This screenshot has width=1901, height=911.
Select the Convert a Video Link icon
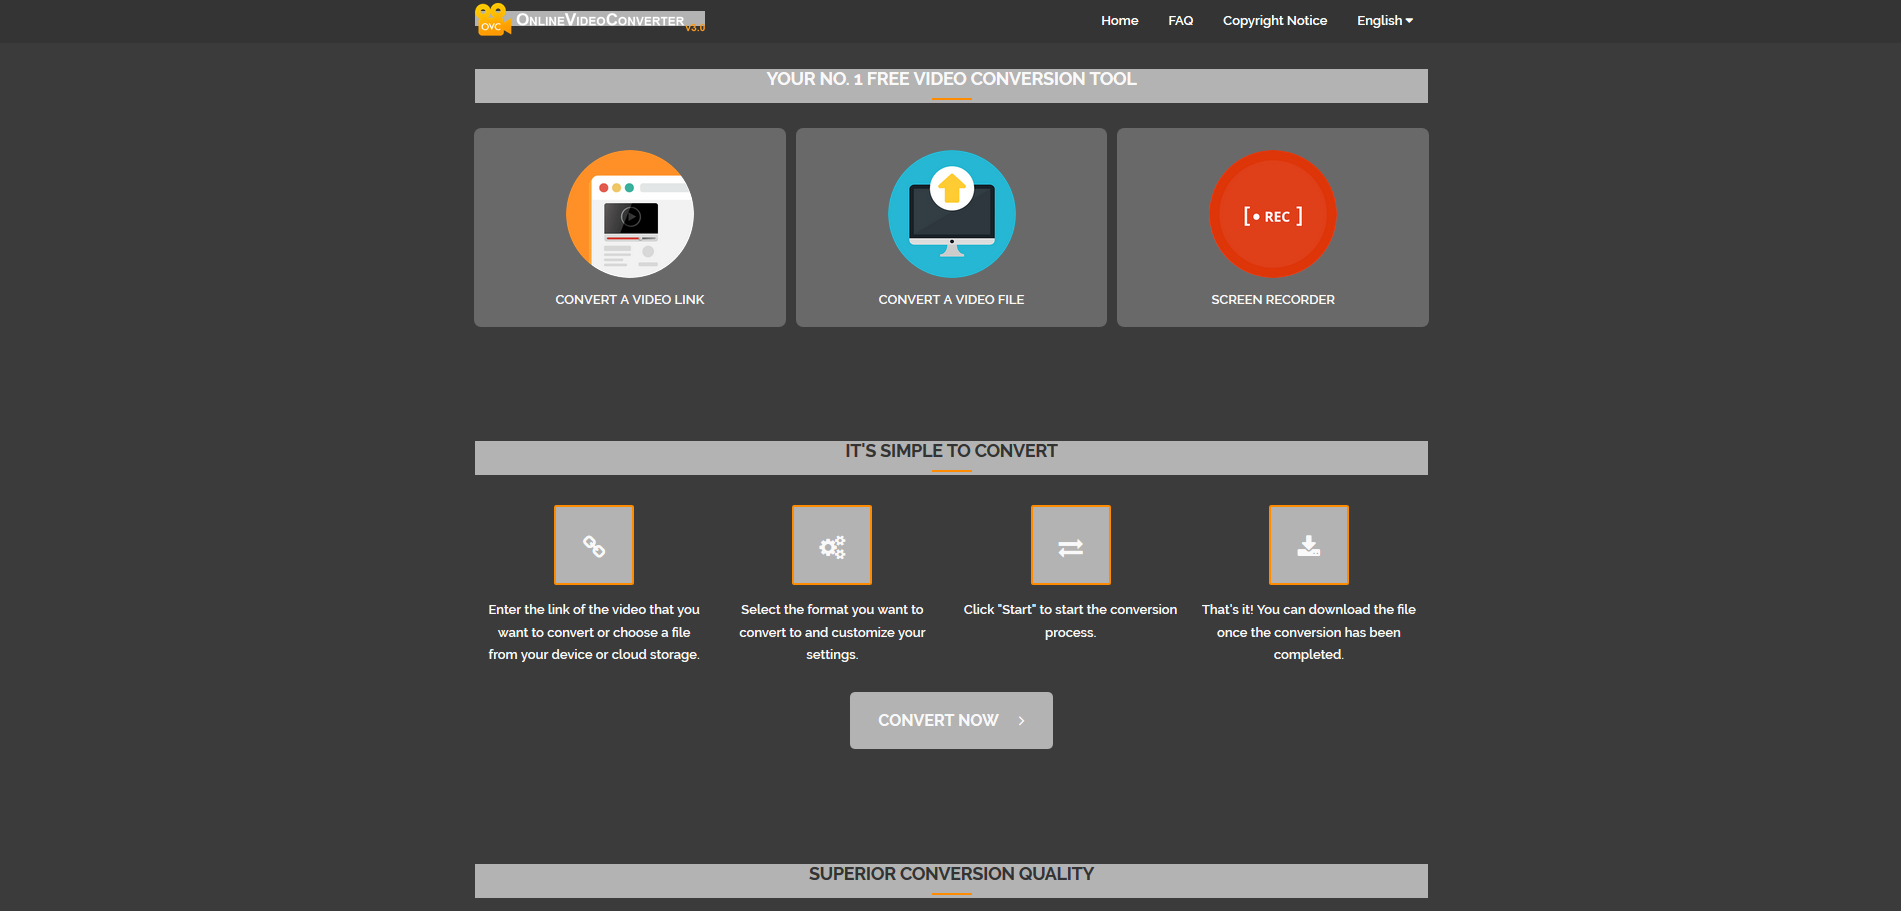pyautogui.click(x=629, y=214)
